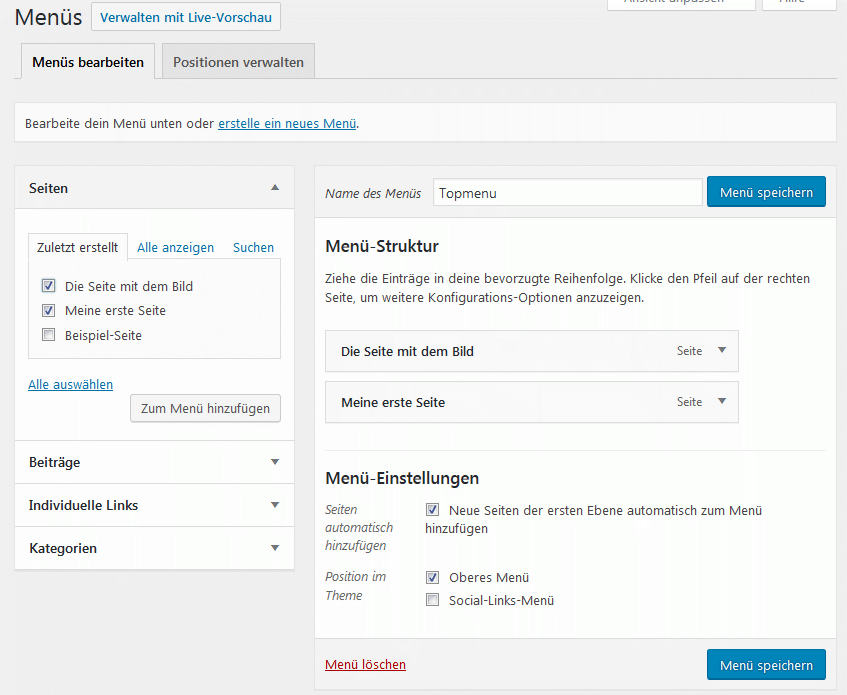
Task: Expand the Individuelle Links section
Action: pos(275,505)
